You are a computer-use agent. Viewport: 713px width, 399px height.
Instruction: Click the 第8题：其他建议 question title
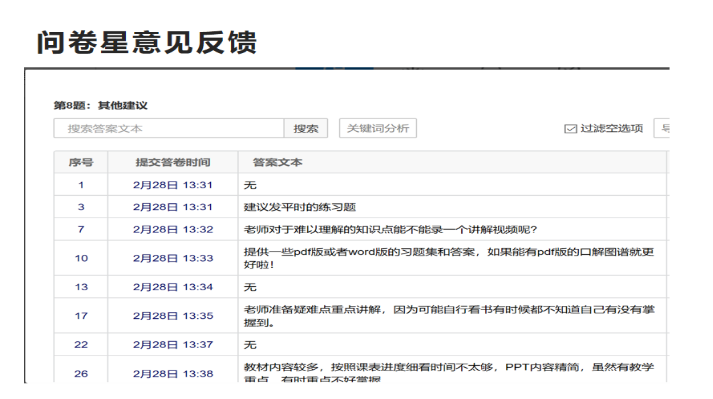click(100, 106)
